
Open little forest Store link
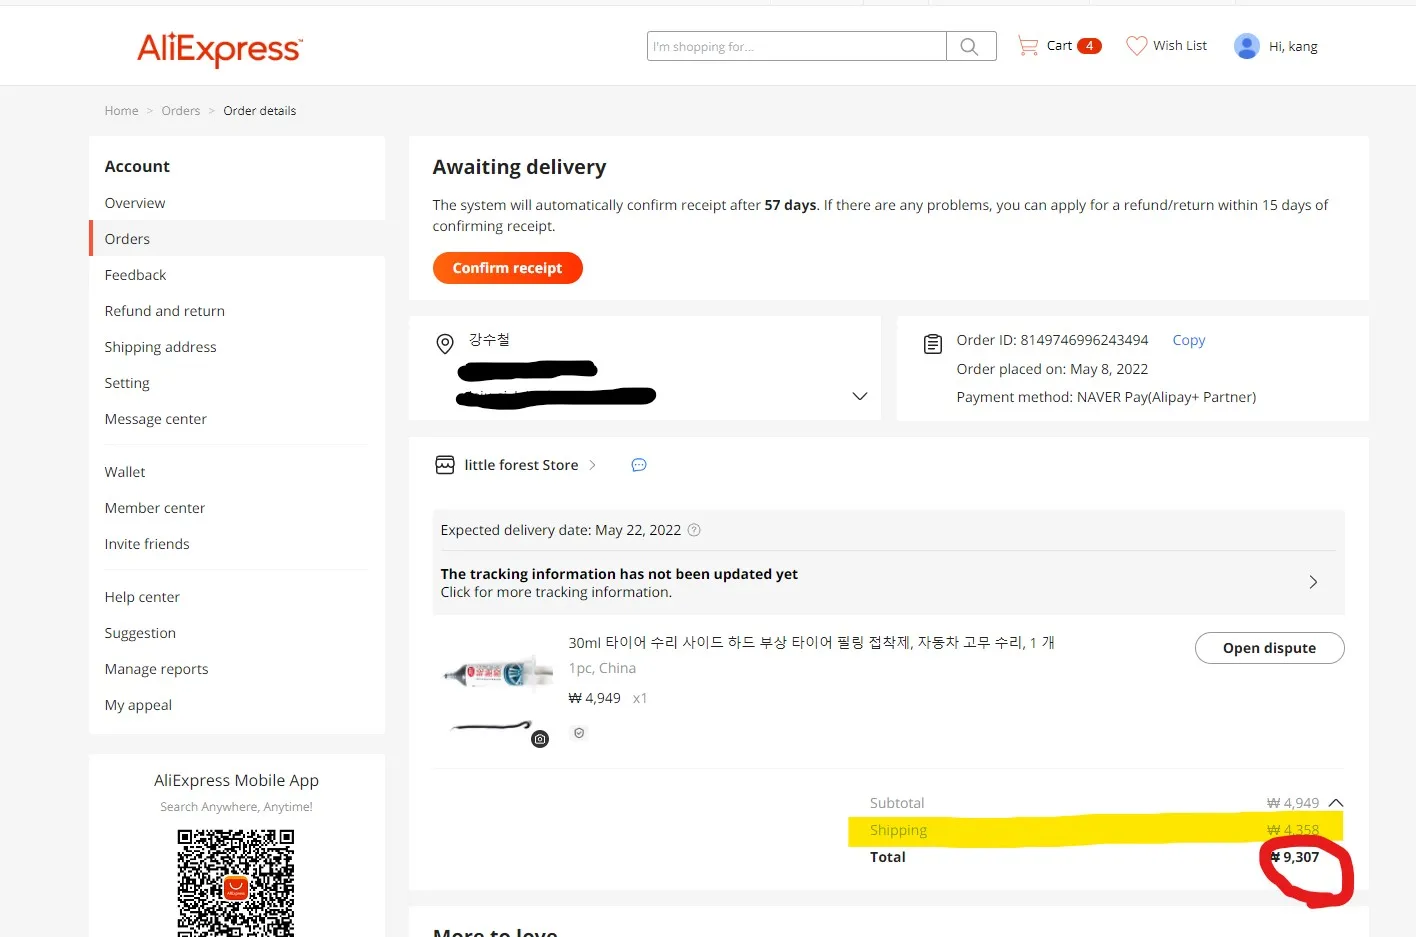[x=521, y=465]
